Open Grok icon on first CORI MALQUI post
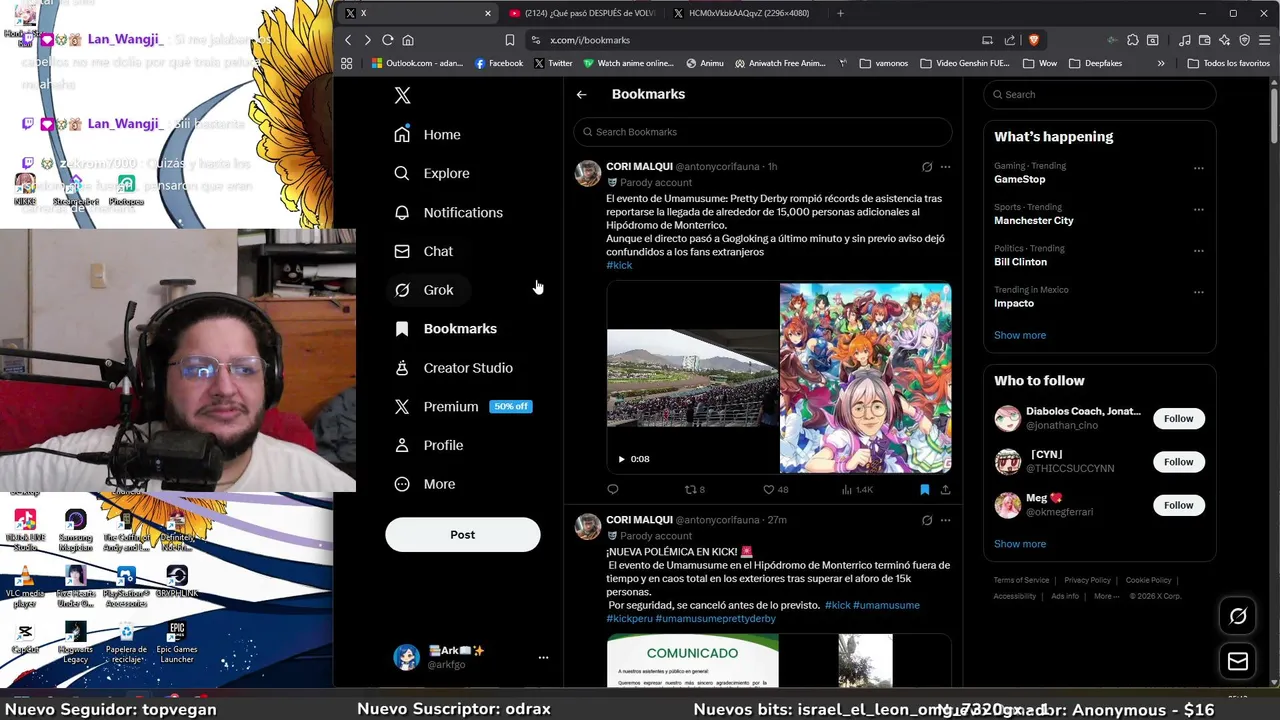The image size is (1280, 720). 927,167
